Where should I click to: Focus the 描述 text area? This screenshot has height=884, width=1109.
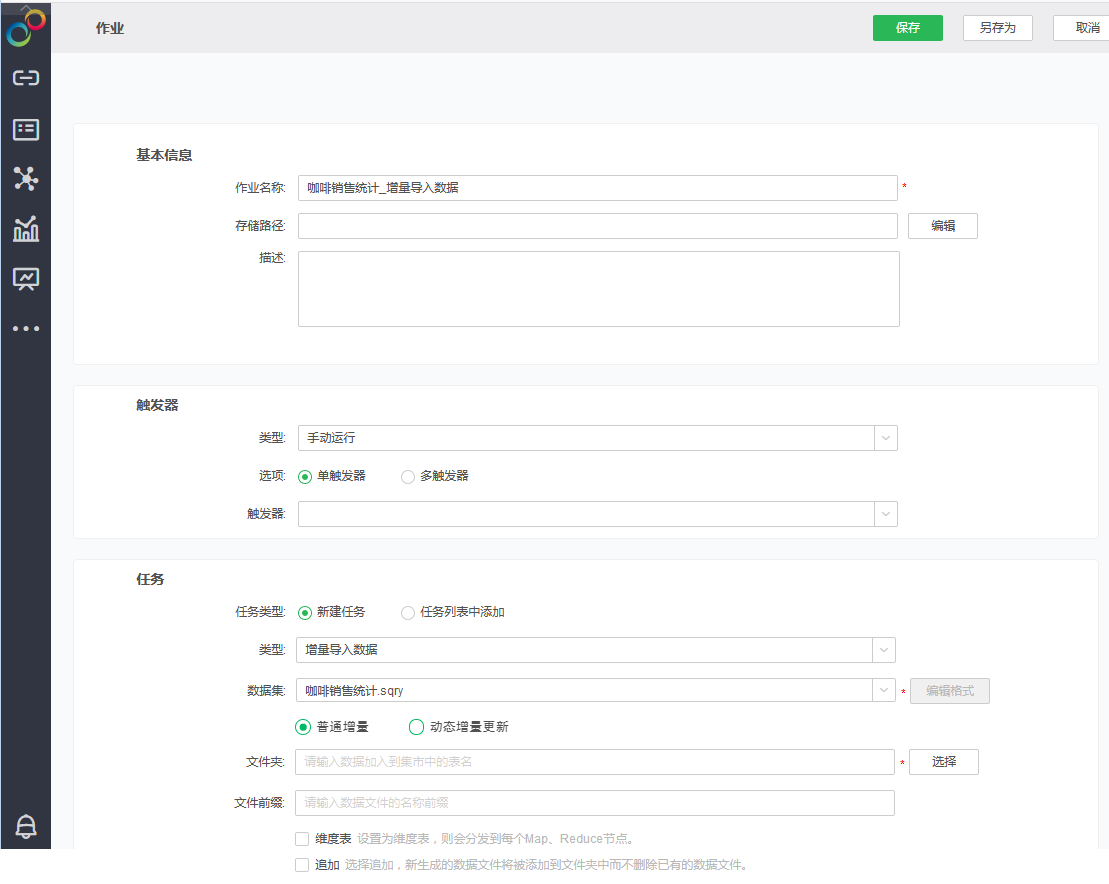click(598, 289)
